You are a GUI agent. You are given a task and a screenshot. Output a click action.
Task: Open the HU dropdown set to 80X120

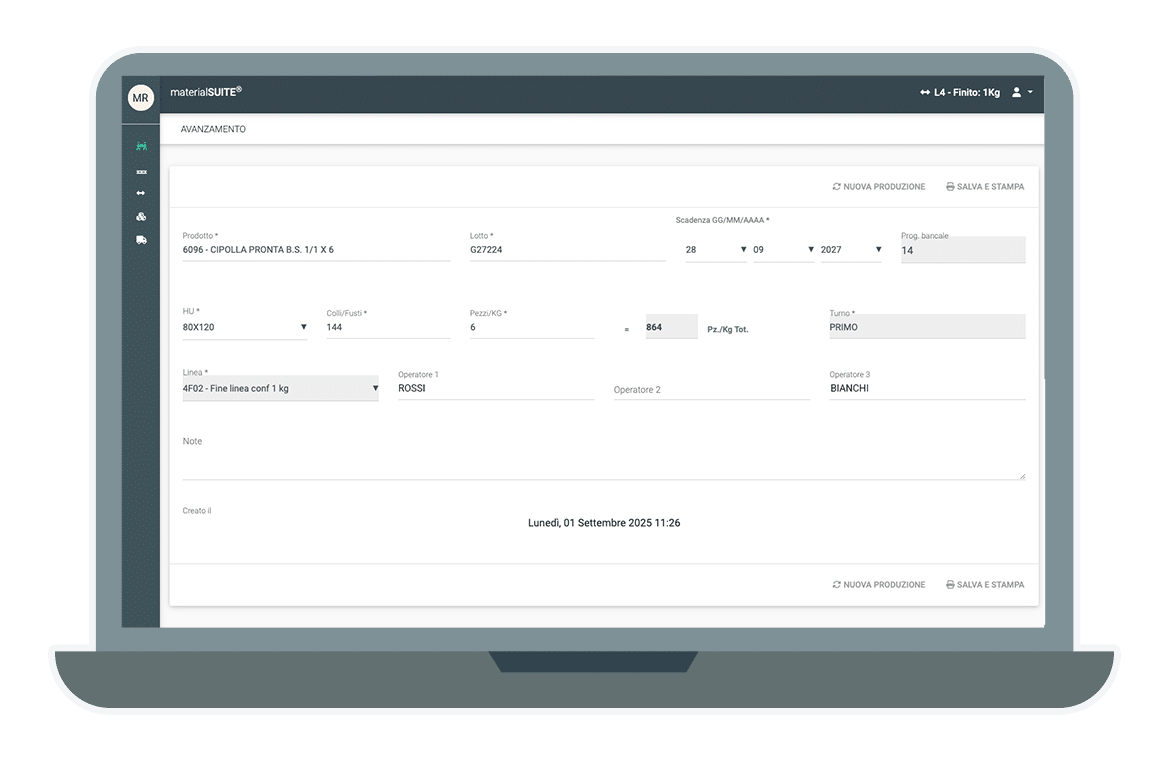pos(244,327)
